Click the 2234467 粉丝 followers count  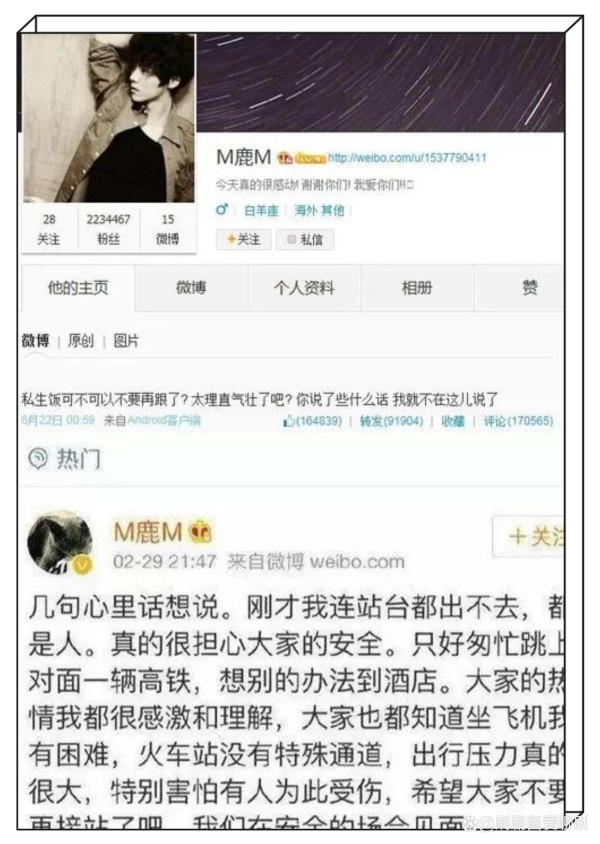pos(108,229)
